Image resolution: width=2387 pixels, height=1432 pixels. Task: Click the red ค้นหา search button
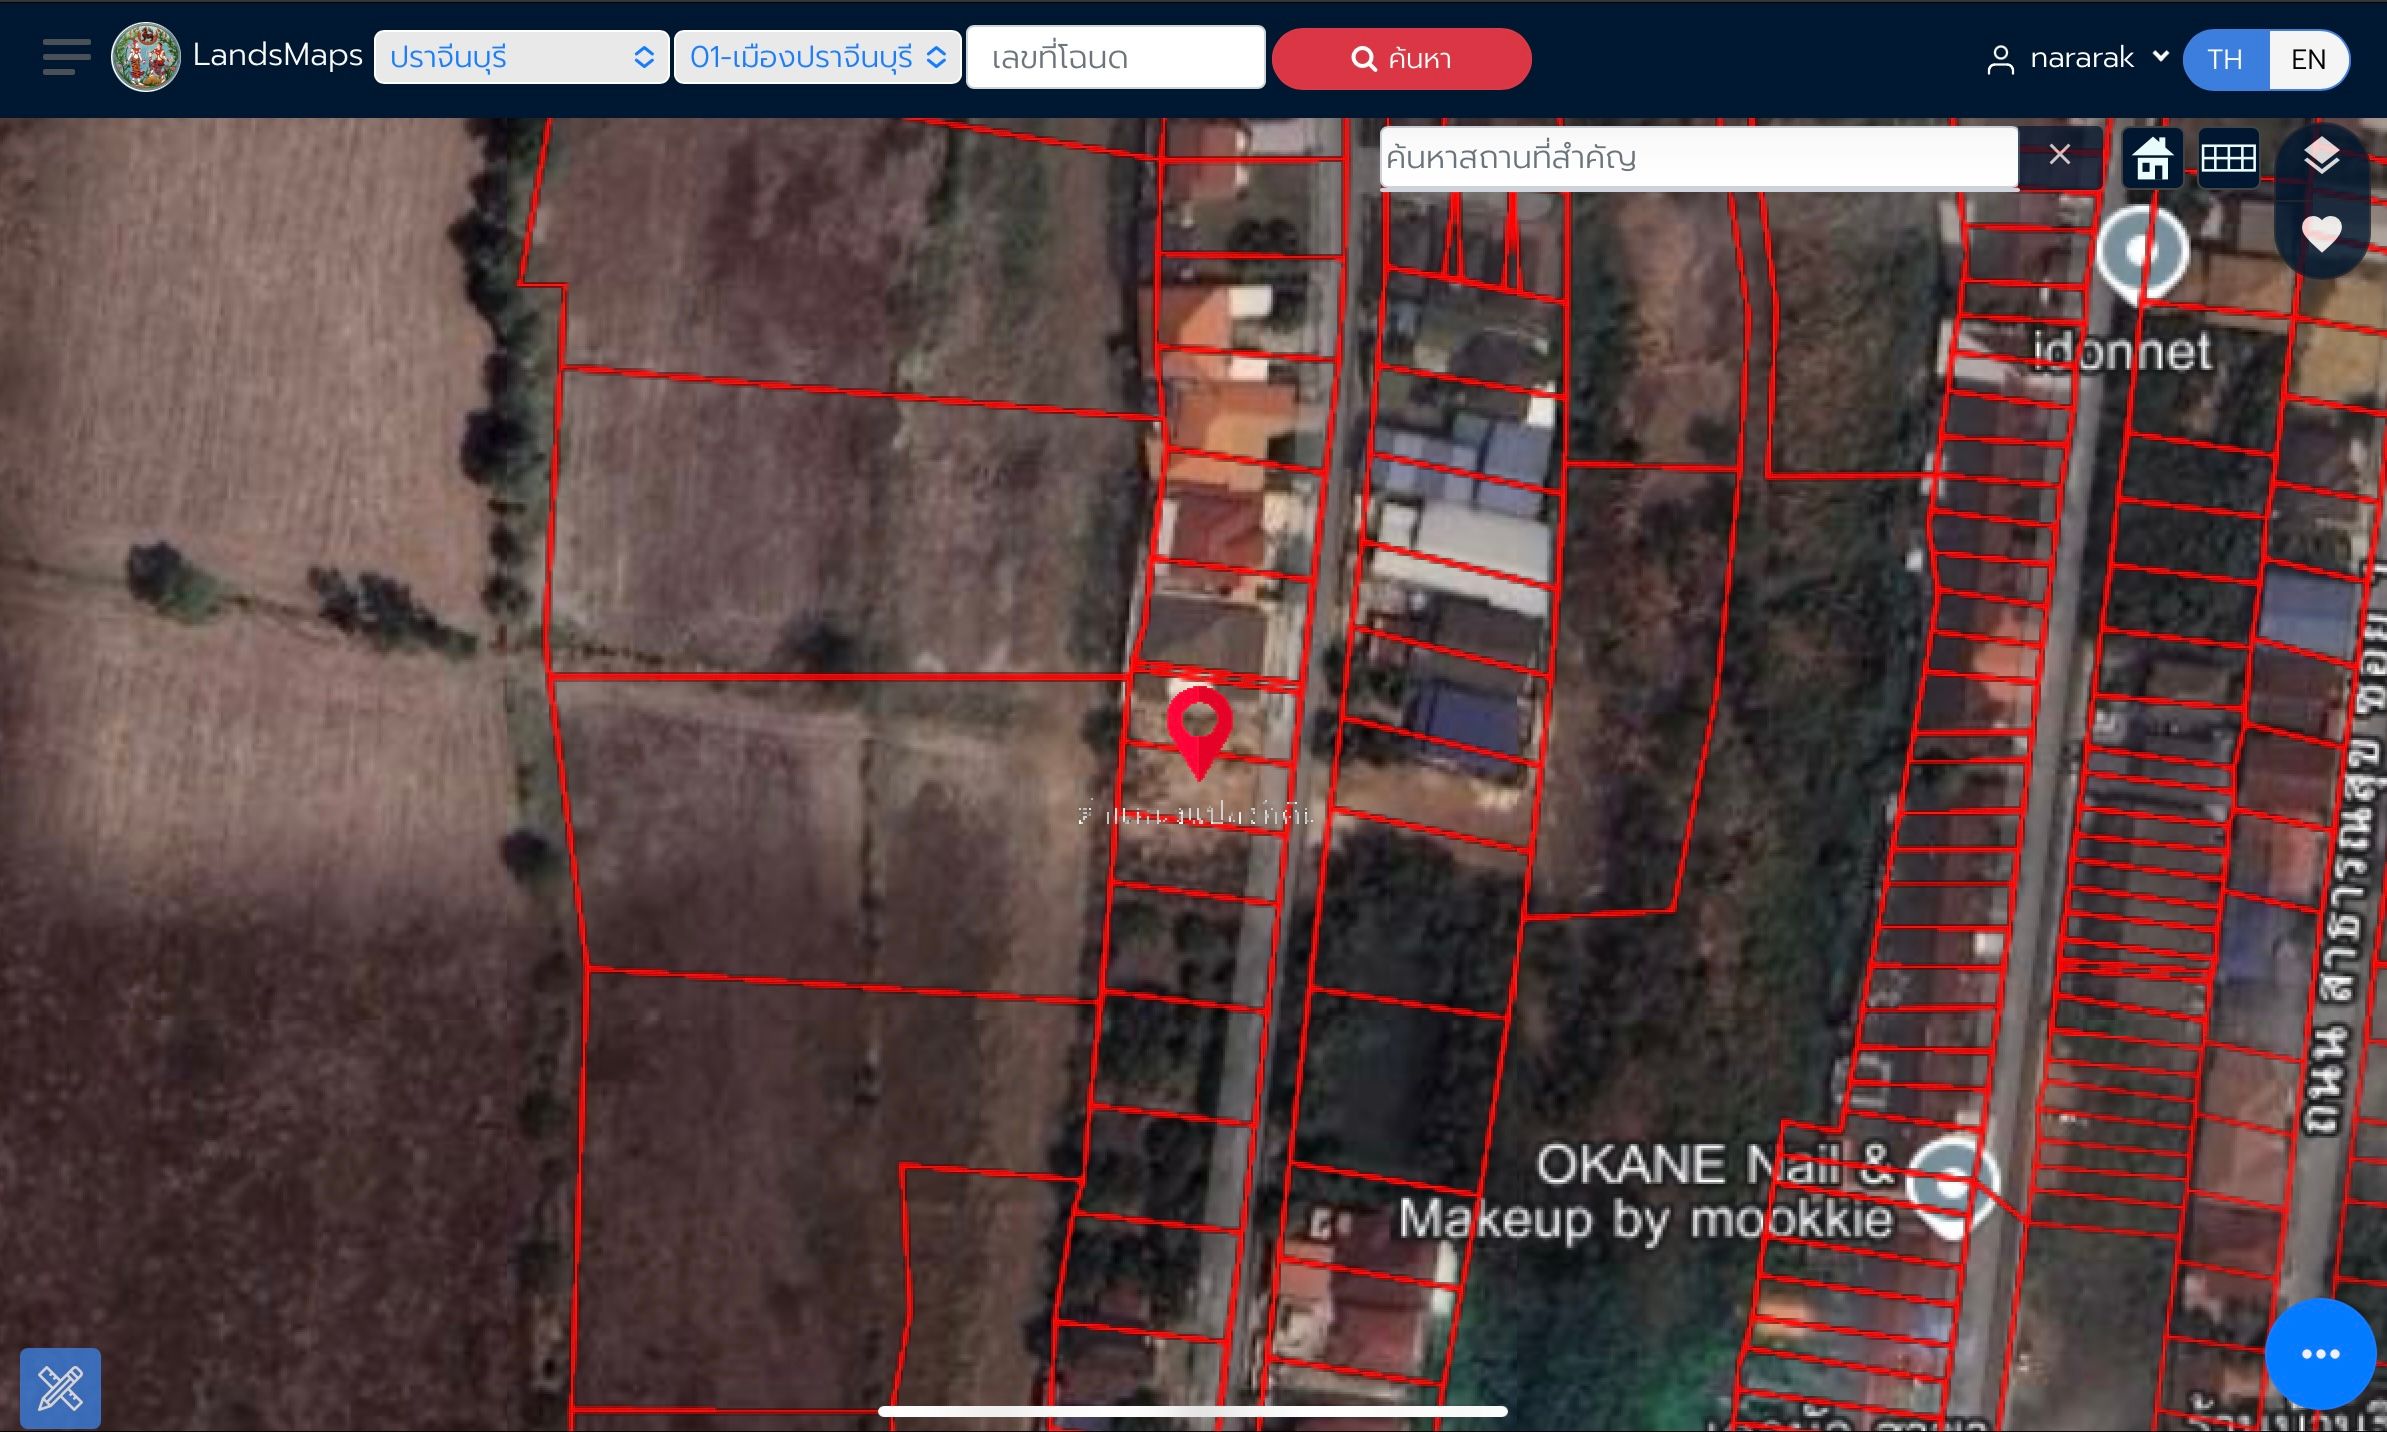[x=1401, y=59]
